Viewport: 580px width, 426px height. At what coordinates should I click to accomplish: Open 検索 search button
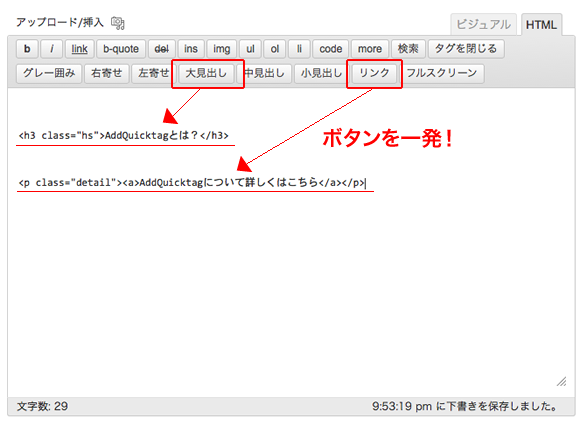tap(408, 49)
